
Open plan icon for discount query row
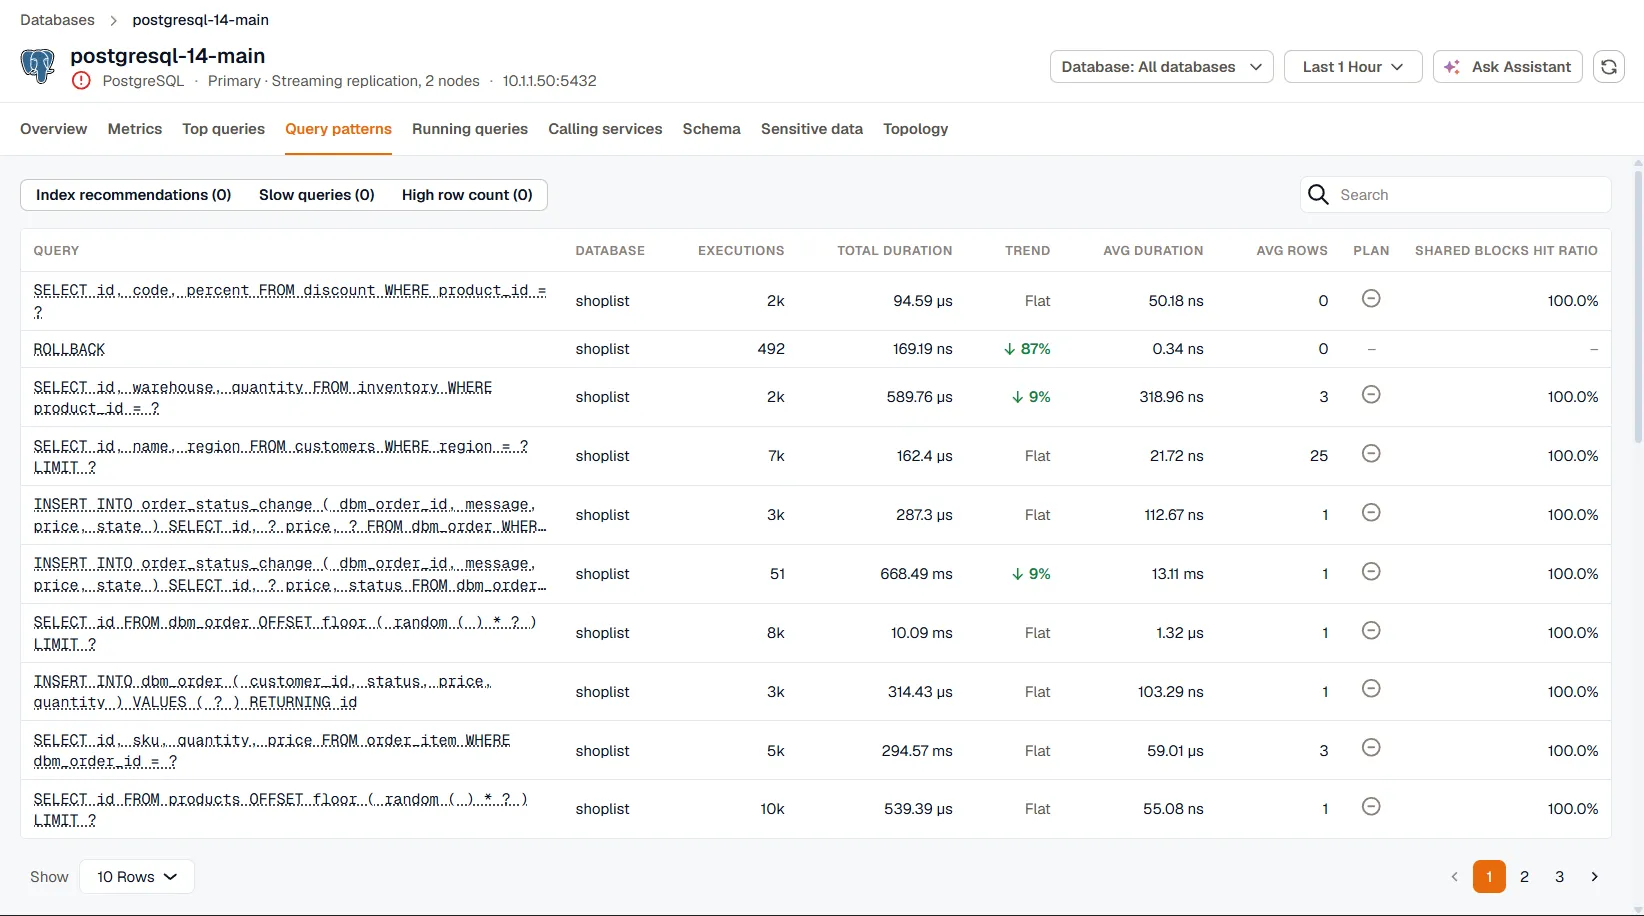(1371, 299)
